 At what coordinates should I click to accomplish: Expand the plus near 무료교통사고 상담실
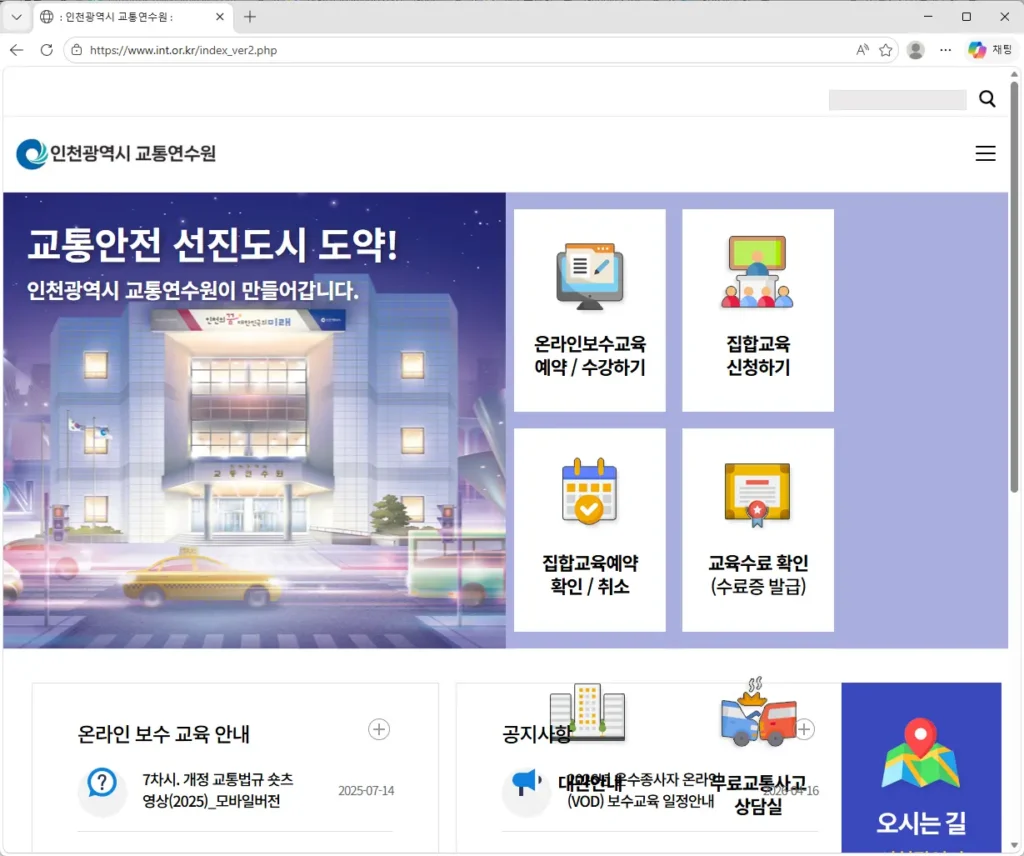805,730
